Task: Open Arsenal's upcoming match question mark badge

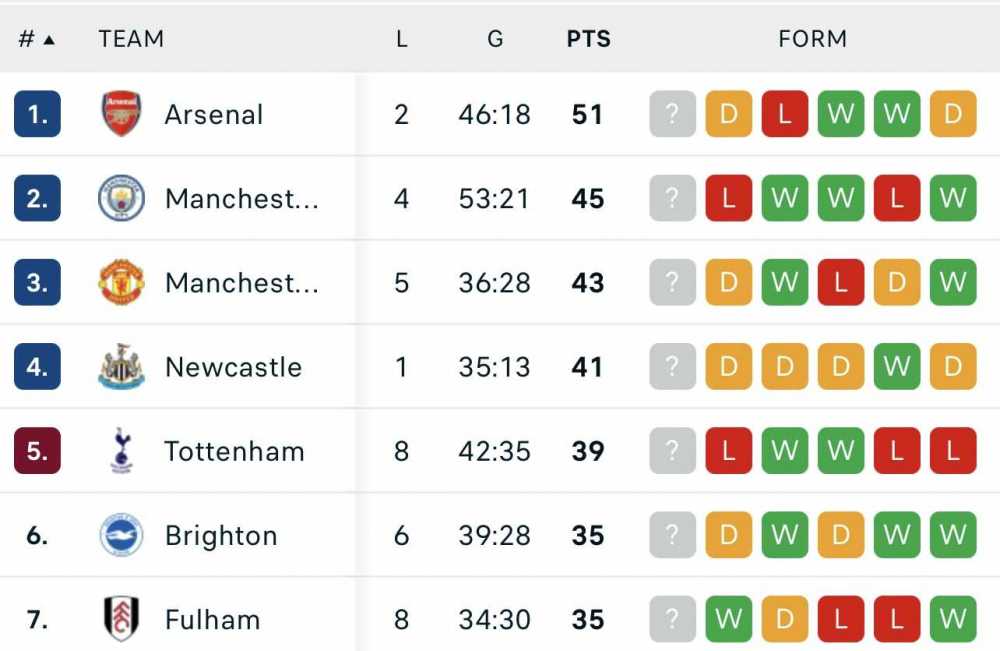Action: [672, 114]
